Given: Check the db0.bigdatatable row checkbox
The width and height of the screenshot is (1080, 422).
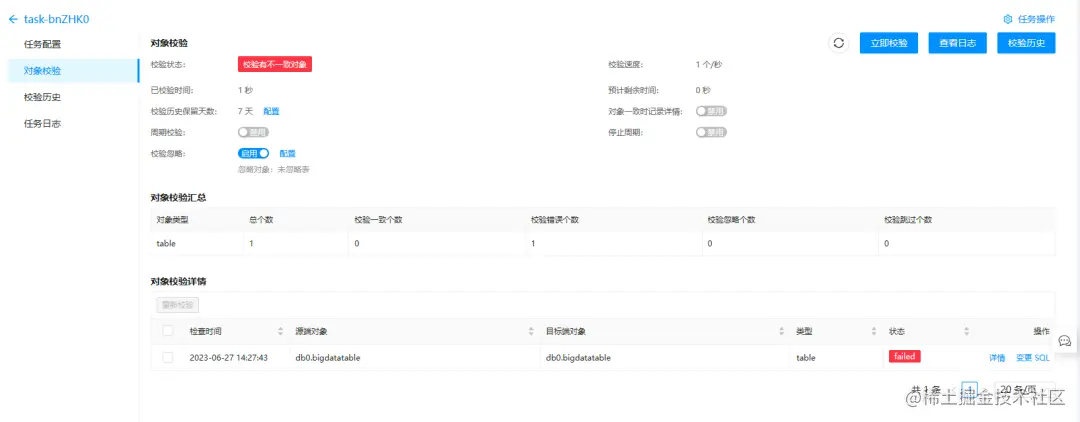Looking at the screenshot, I should click(x=168, y=357).
